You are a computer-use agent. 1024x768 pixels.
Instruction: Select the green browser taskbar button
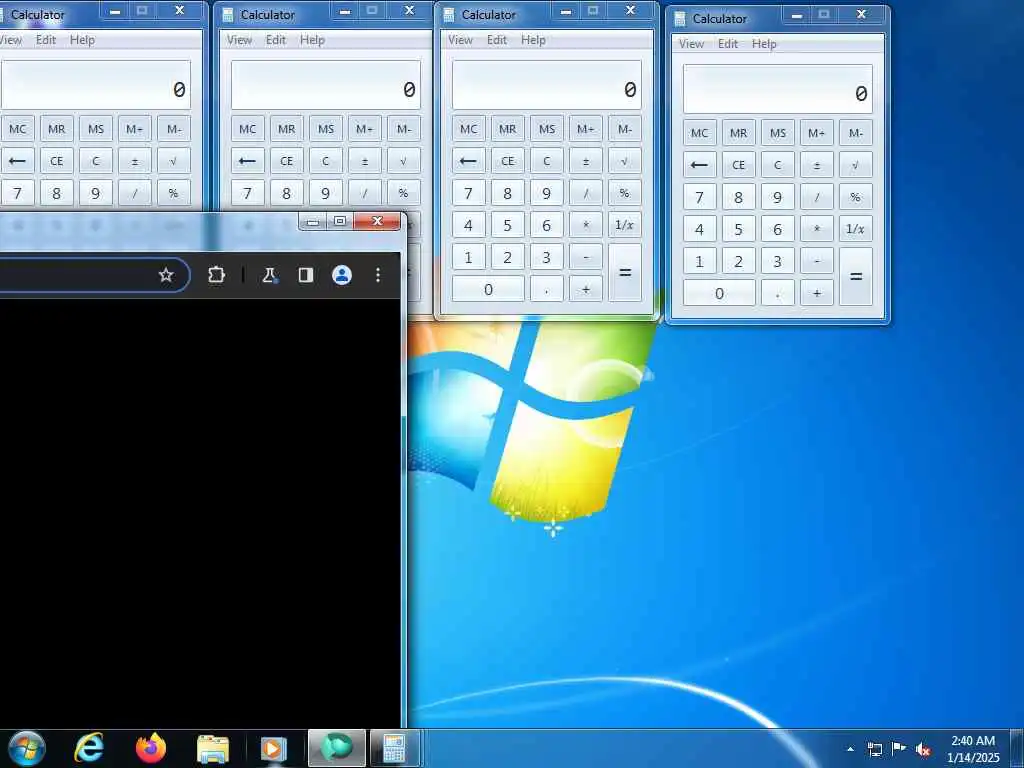[336, 748]
